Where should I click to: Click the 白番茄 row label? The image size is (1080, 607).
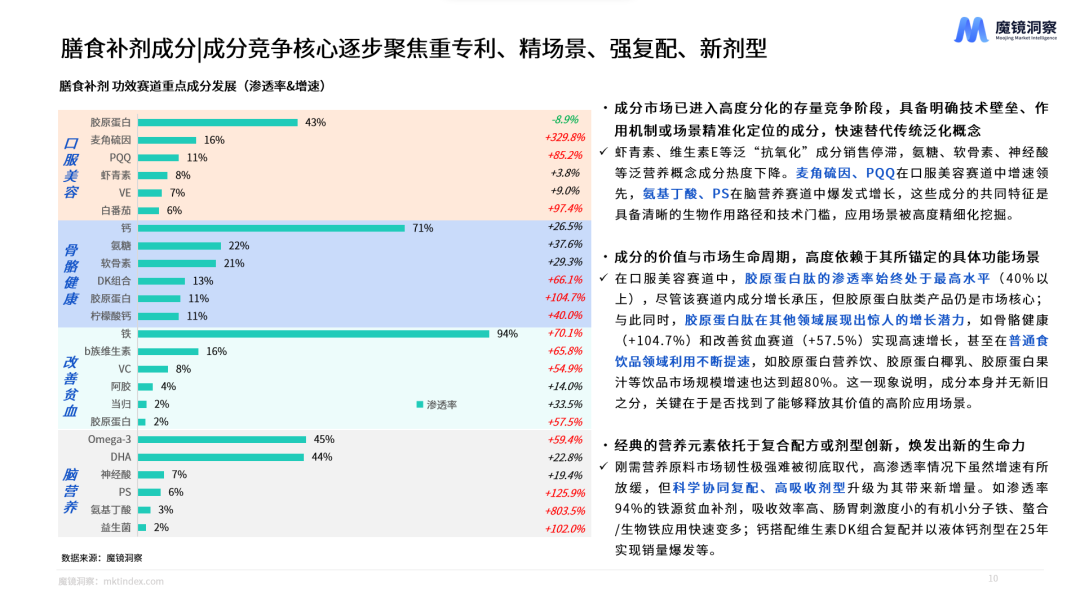tap(115, 210)
